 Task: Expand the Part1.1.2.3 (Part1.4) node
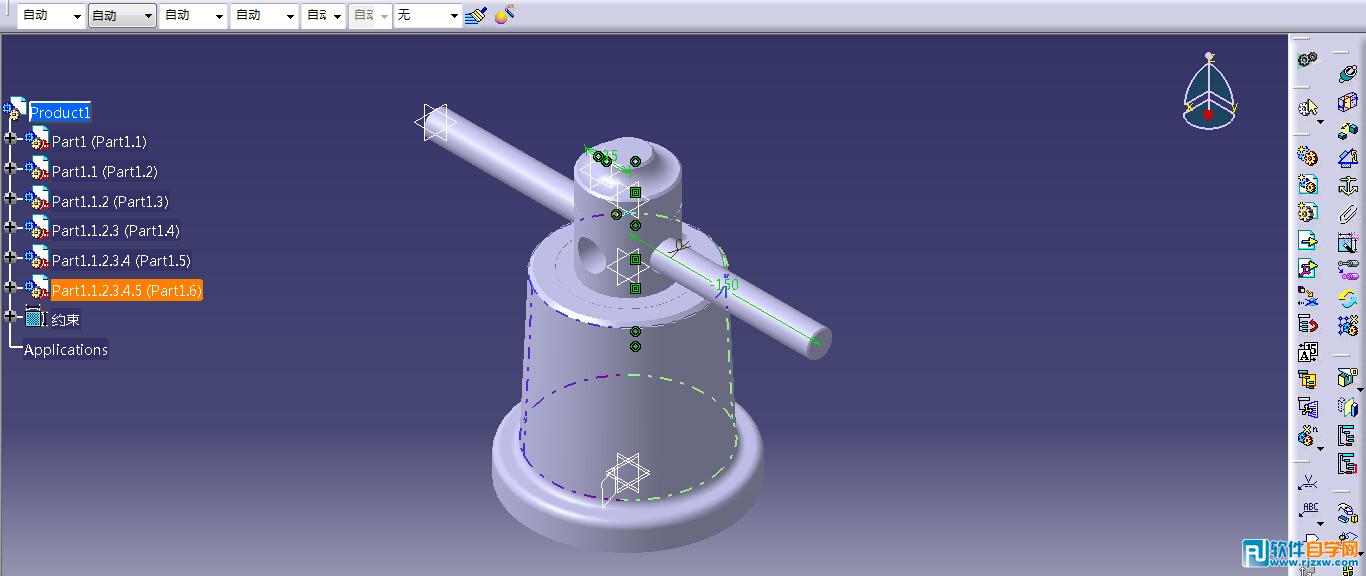11,227
